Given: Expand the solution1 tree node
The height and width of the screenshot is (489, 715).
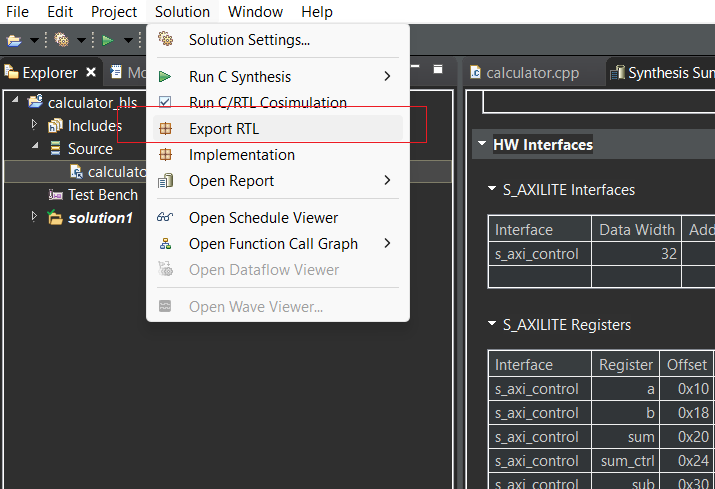Looking at the screenshot, I should [34, 216].
